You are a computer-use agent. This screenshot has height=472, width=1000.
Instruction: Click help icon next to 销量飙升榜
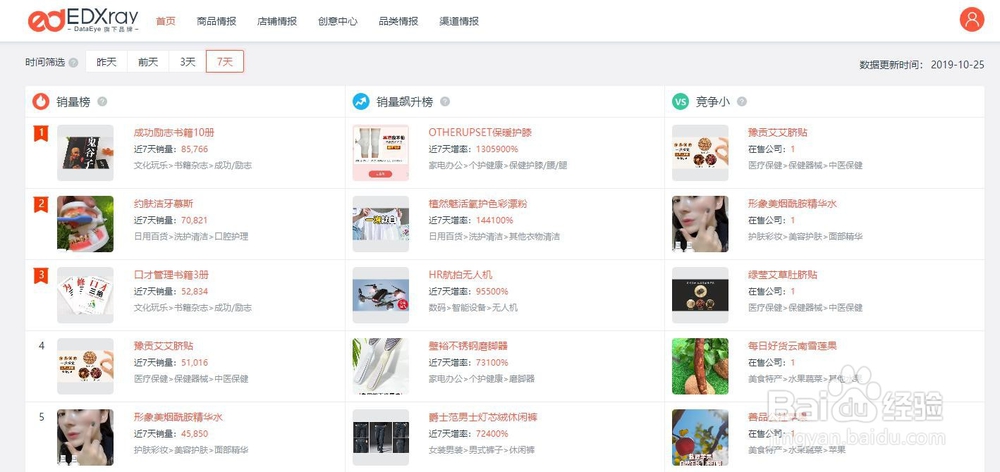(x=445, y=101)
